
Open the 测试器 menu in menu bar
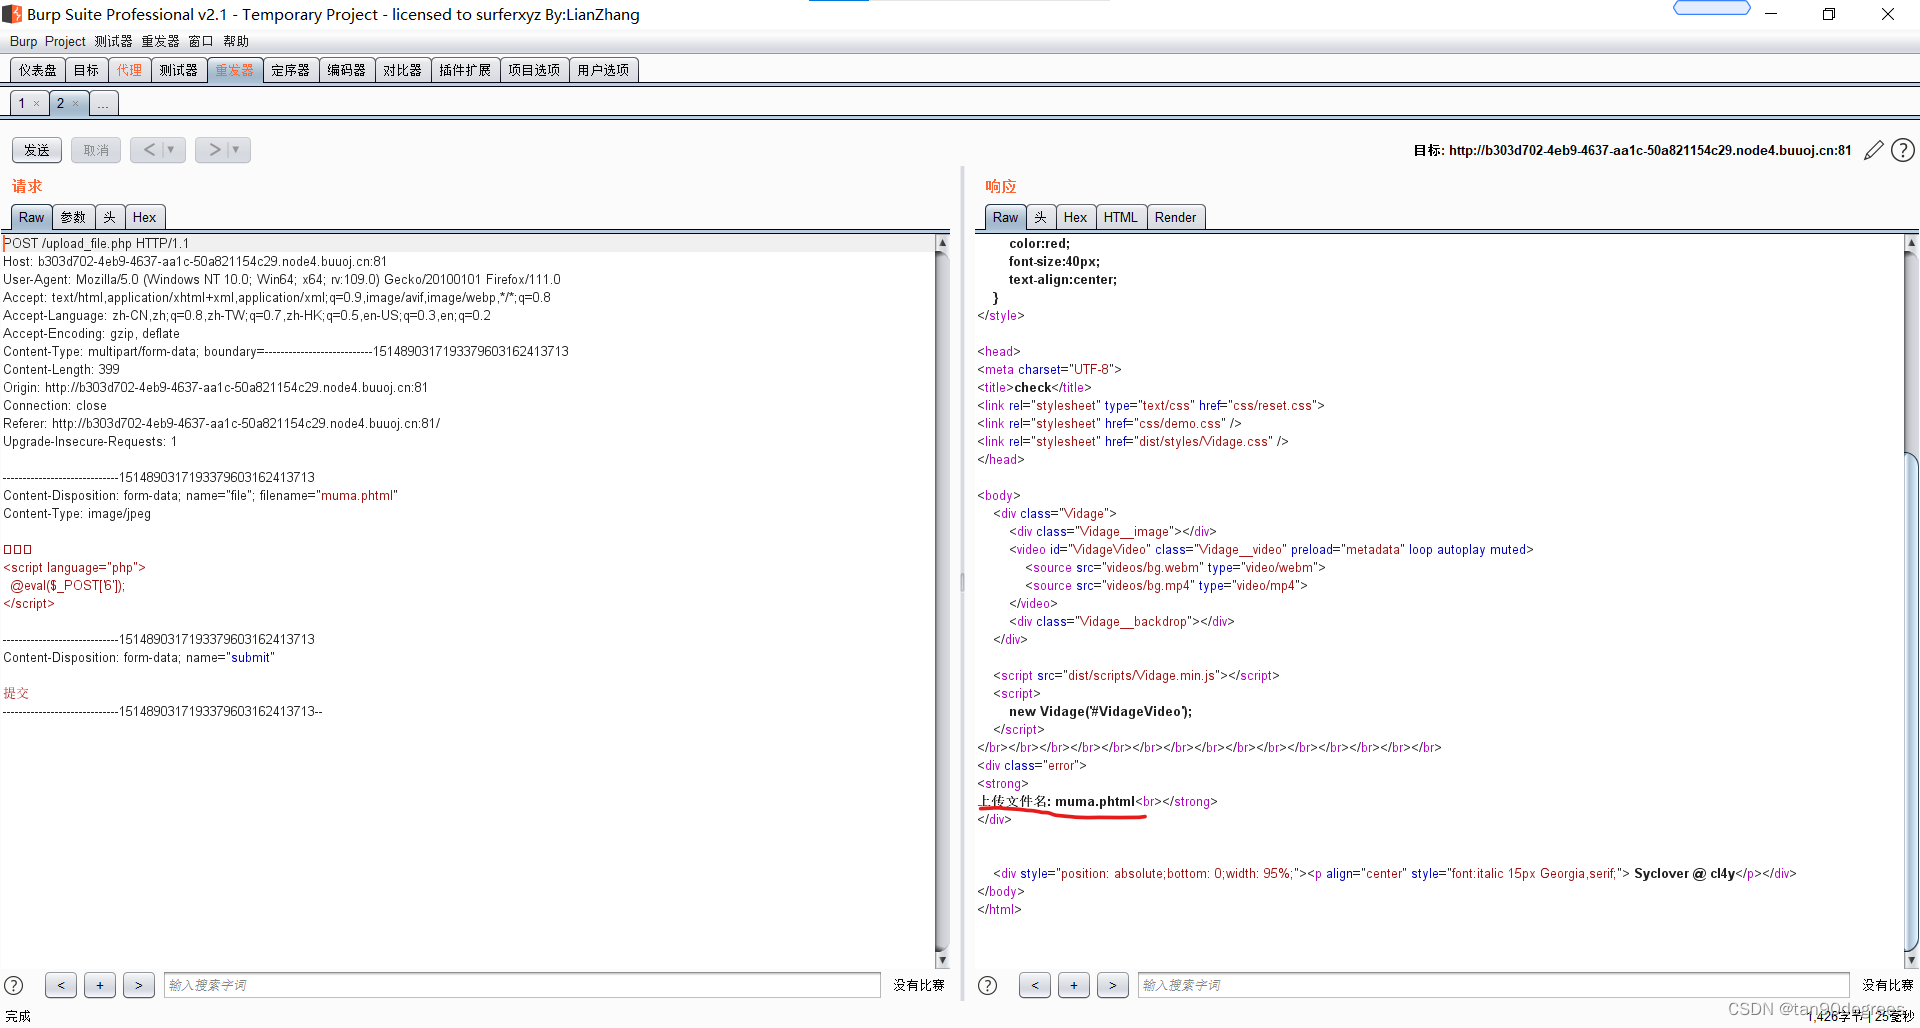pyautogui.click(x=113, y=41)
